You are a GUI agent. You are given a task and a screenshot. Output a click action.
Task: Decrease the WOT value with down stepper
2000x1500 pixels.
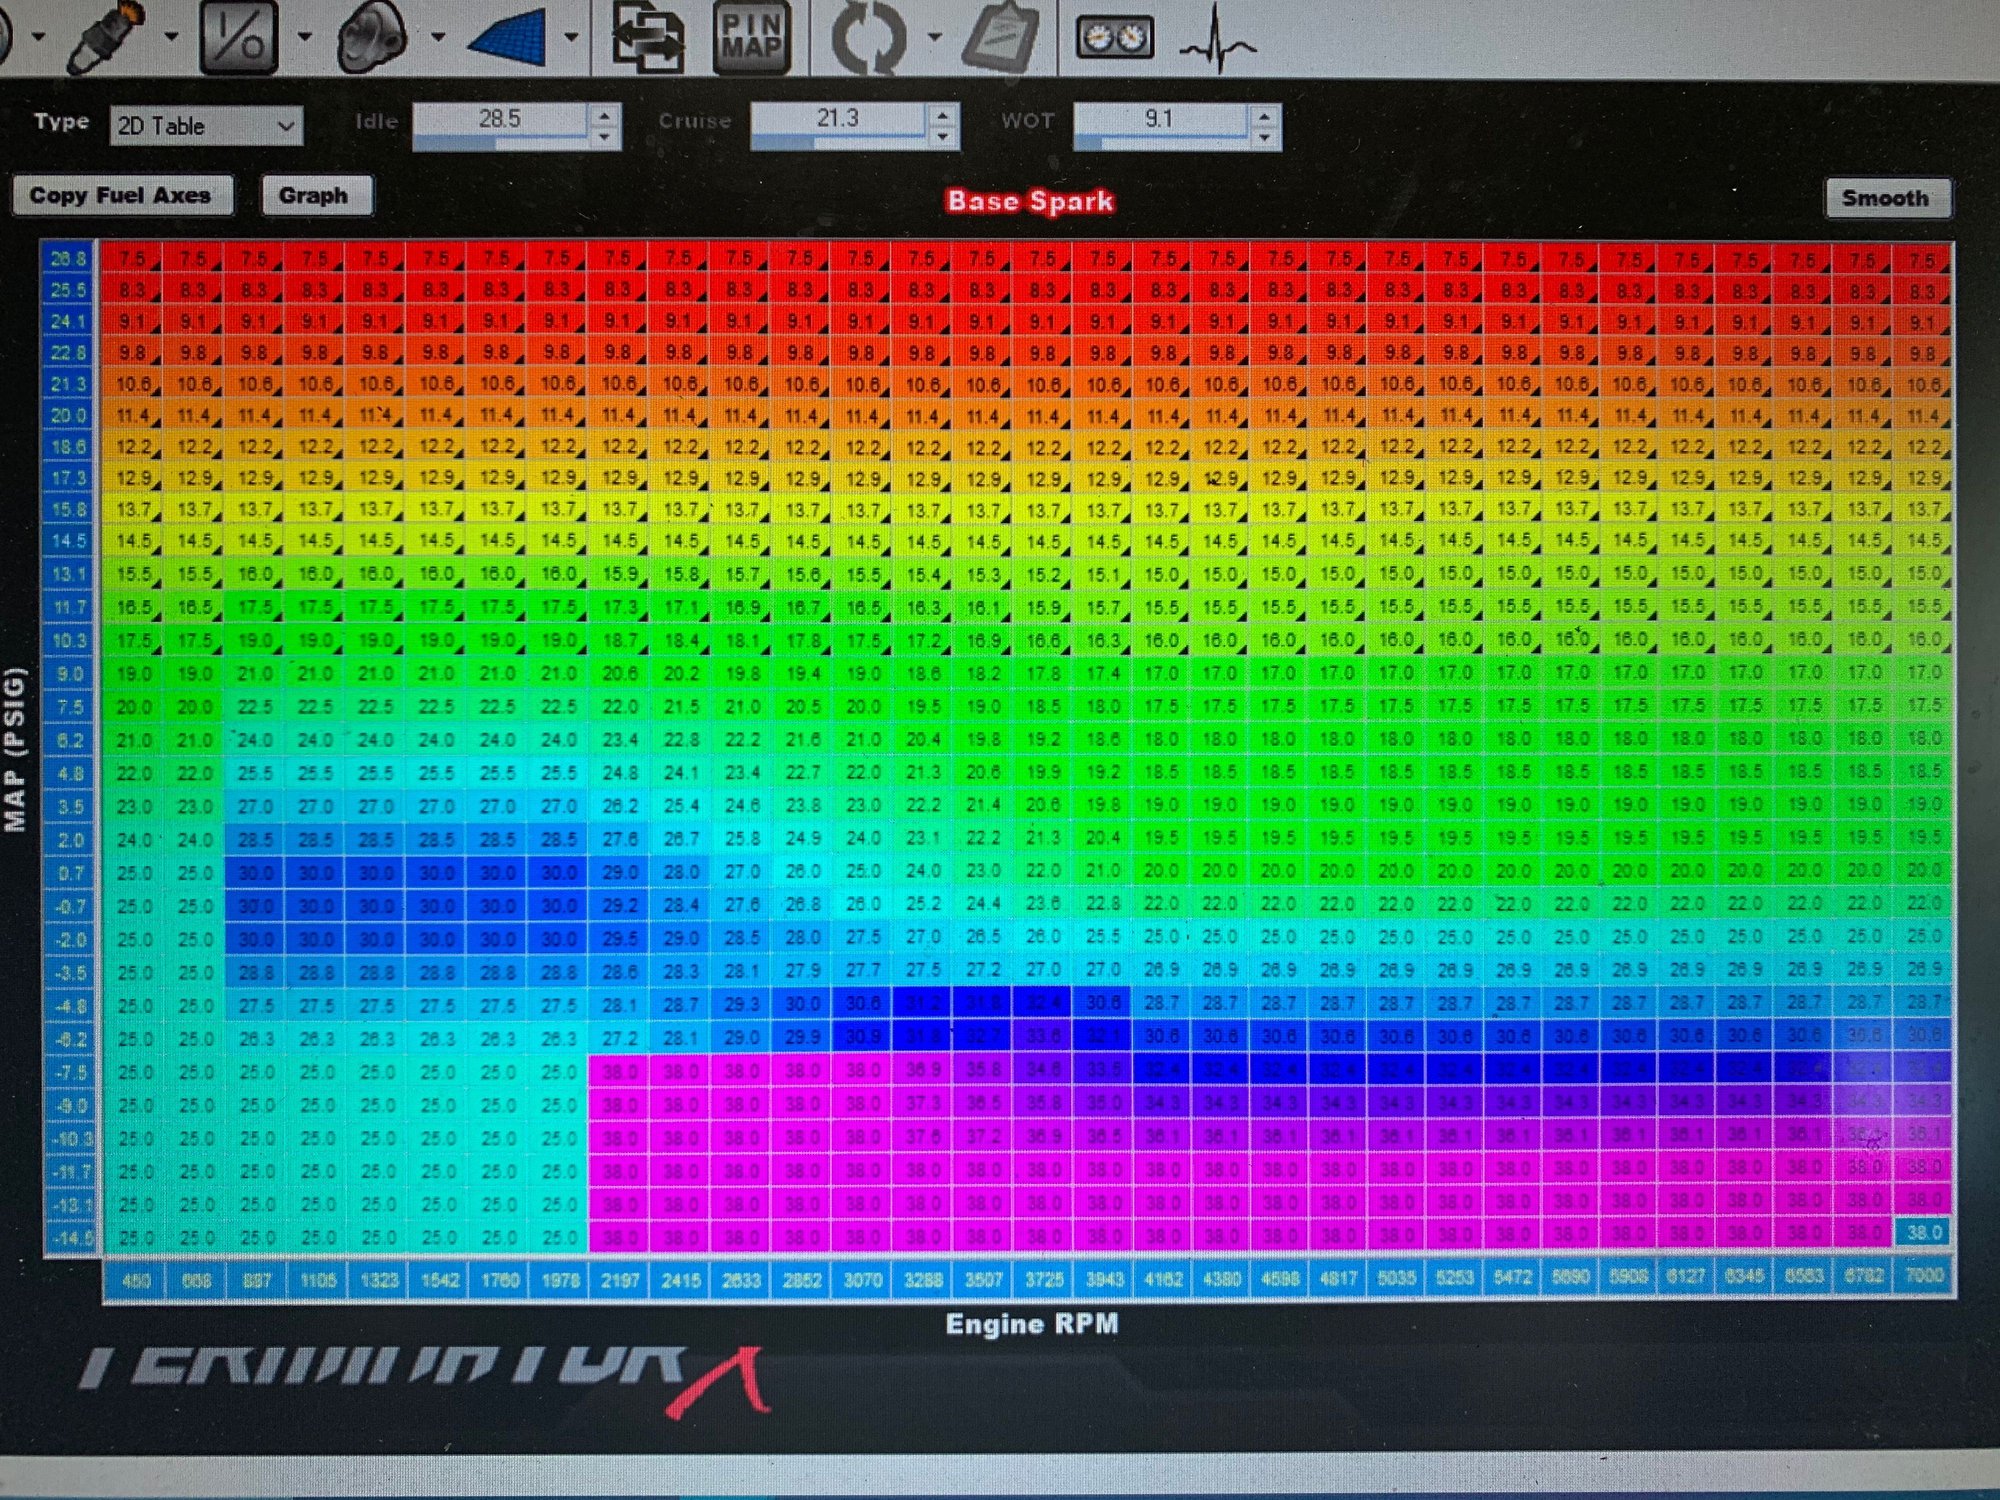1265,137
